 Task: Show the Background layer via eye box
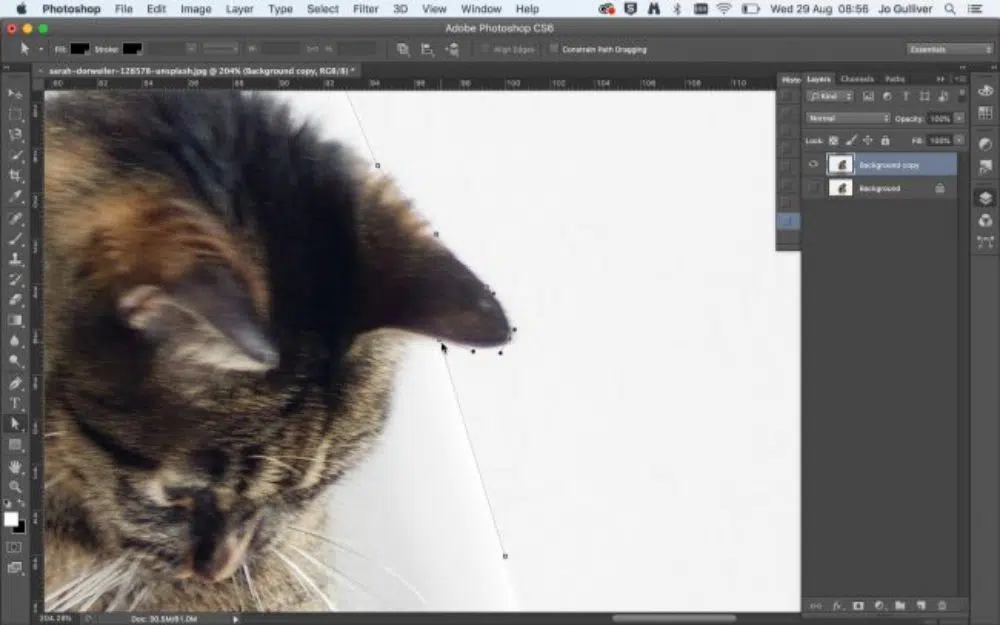click(x=814, y=188)
